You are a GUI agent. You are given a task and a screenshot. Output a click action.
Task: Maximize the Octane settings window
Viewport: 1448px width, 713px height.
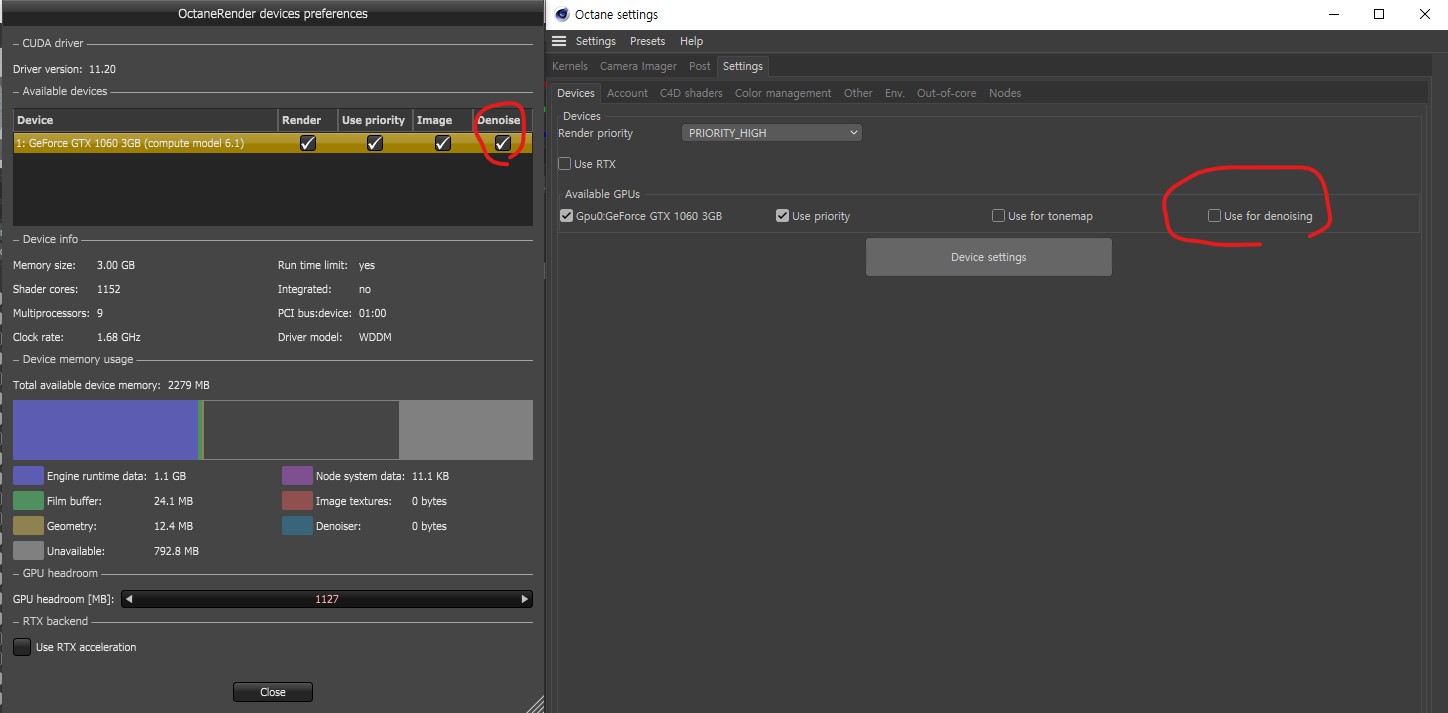tap(1379, 14)
